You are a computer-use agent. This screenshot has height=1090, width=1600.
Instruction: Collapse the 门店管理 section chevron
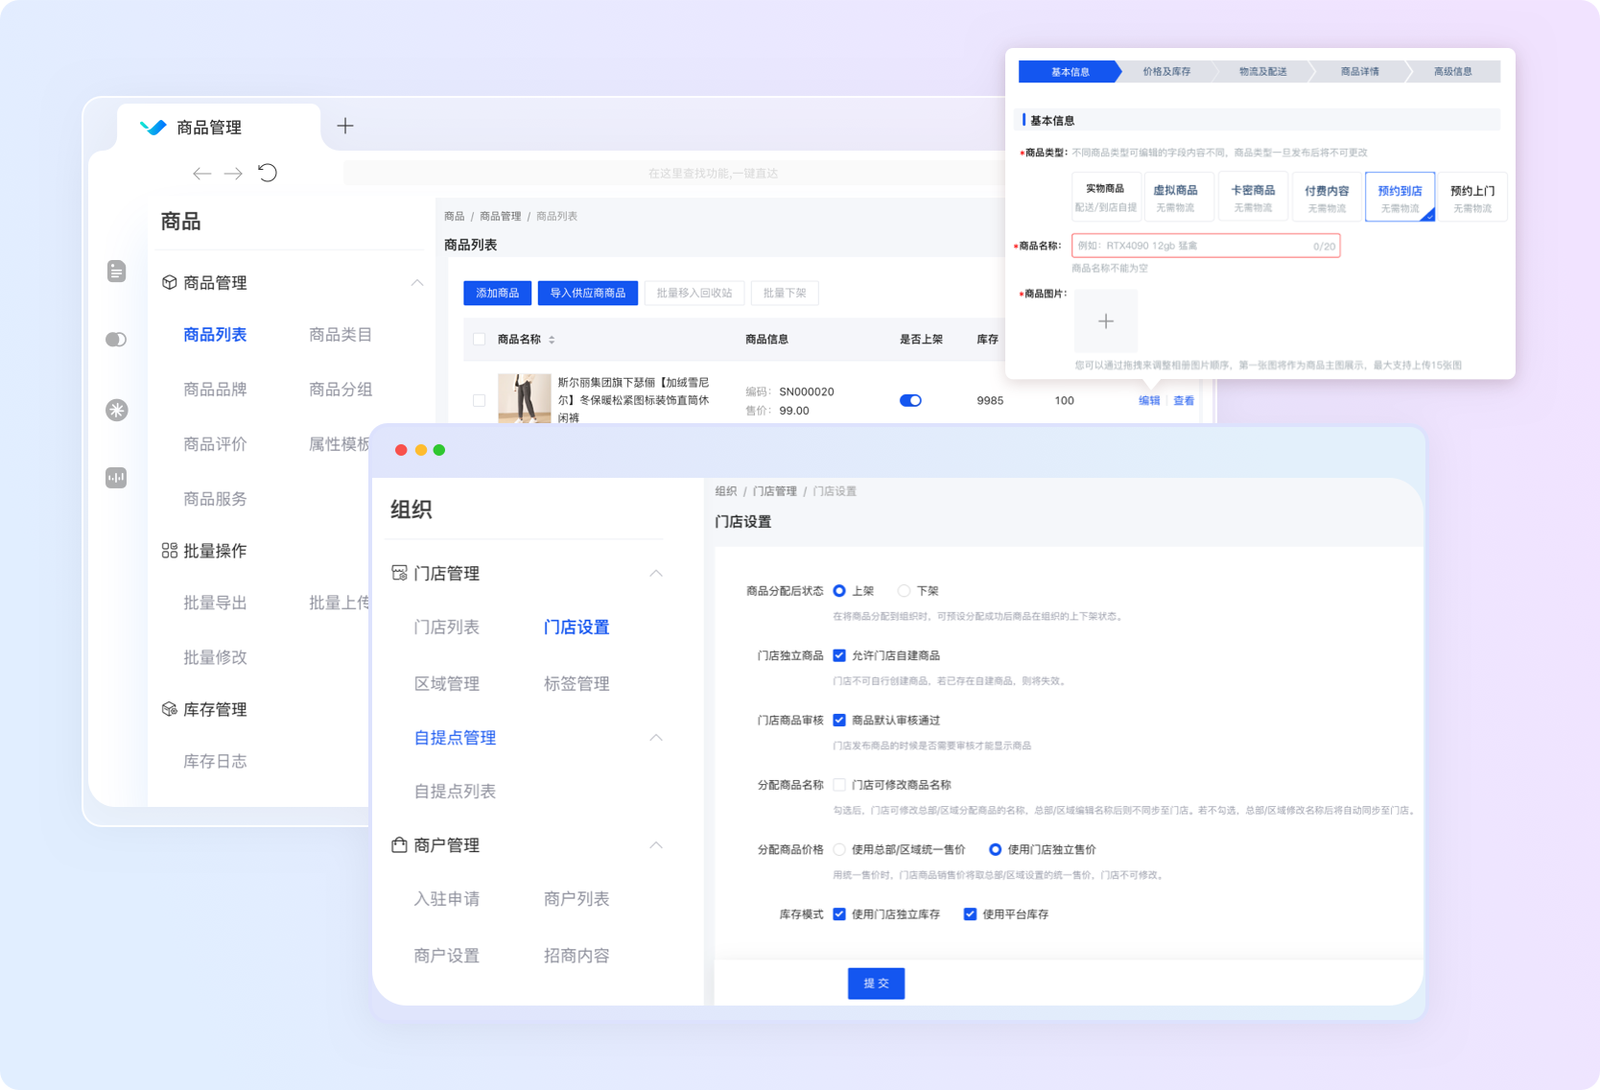657,574
